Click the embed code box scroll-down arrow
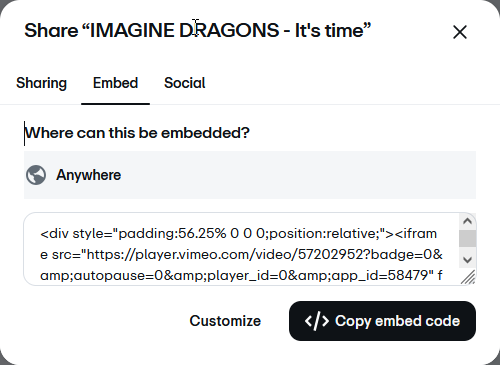This screenshot has width=500, height=365. pos(467,260)
